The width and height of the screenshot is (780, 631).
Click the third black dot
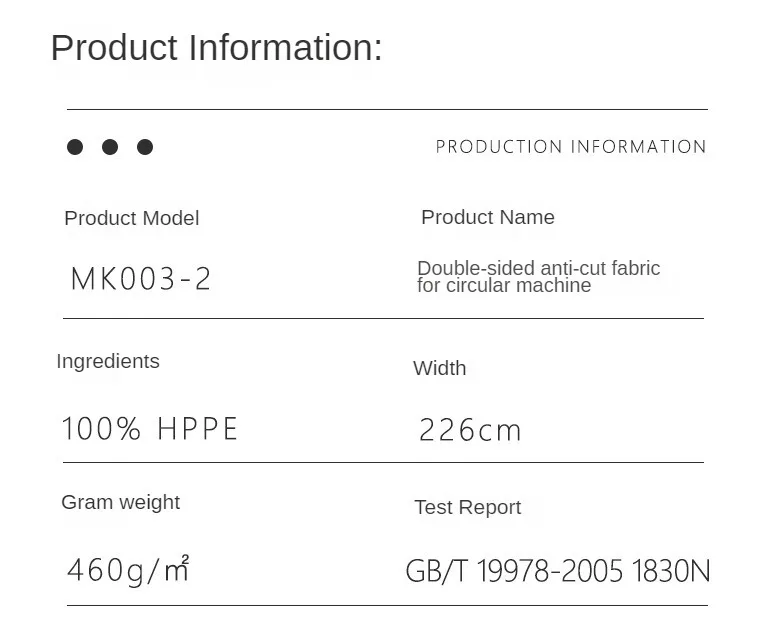(x=145, y=147)
